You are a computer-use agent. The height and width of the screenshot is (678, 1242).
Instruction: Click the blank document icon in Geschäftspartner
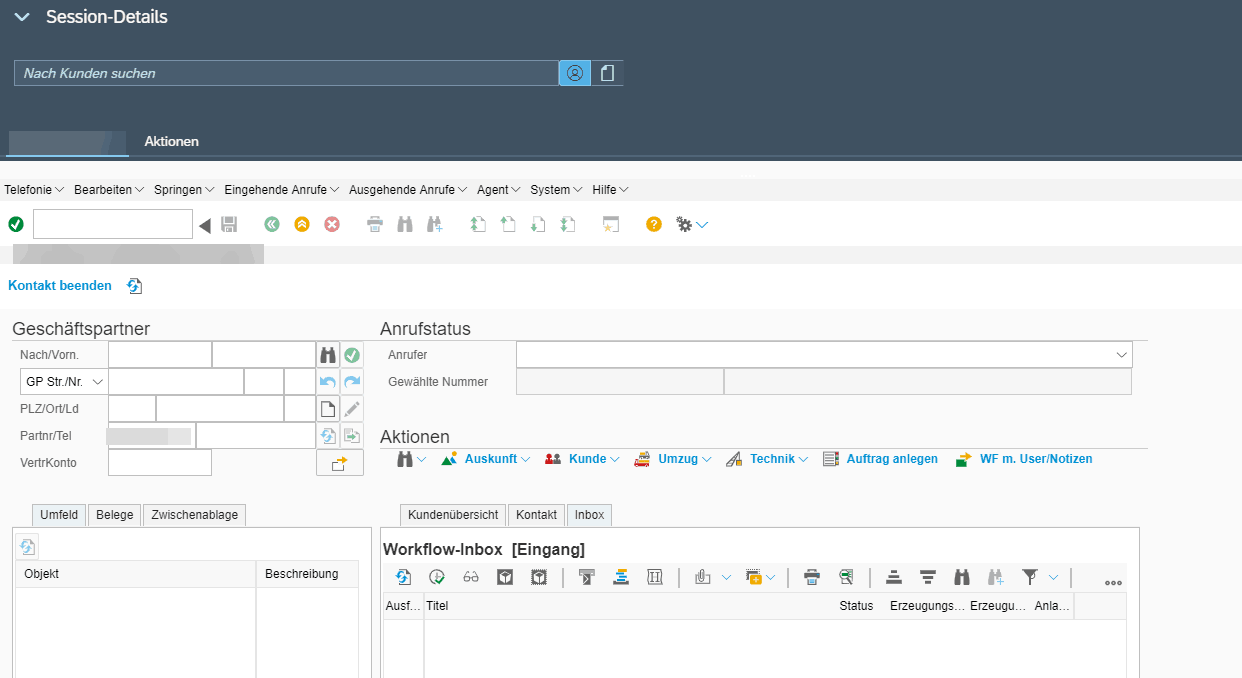coord(327,409)
